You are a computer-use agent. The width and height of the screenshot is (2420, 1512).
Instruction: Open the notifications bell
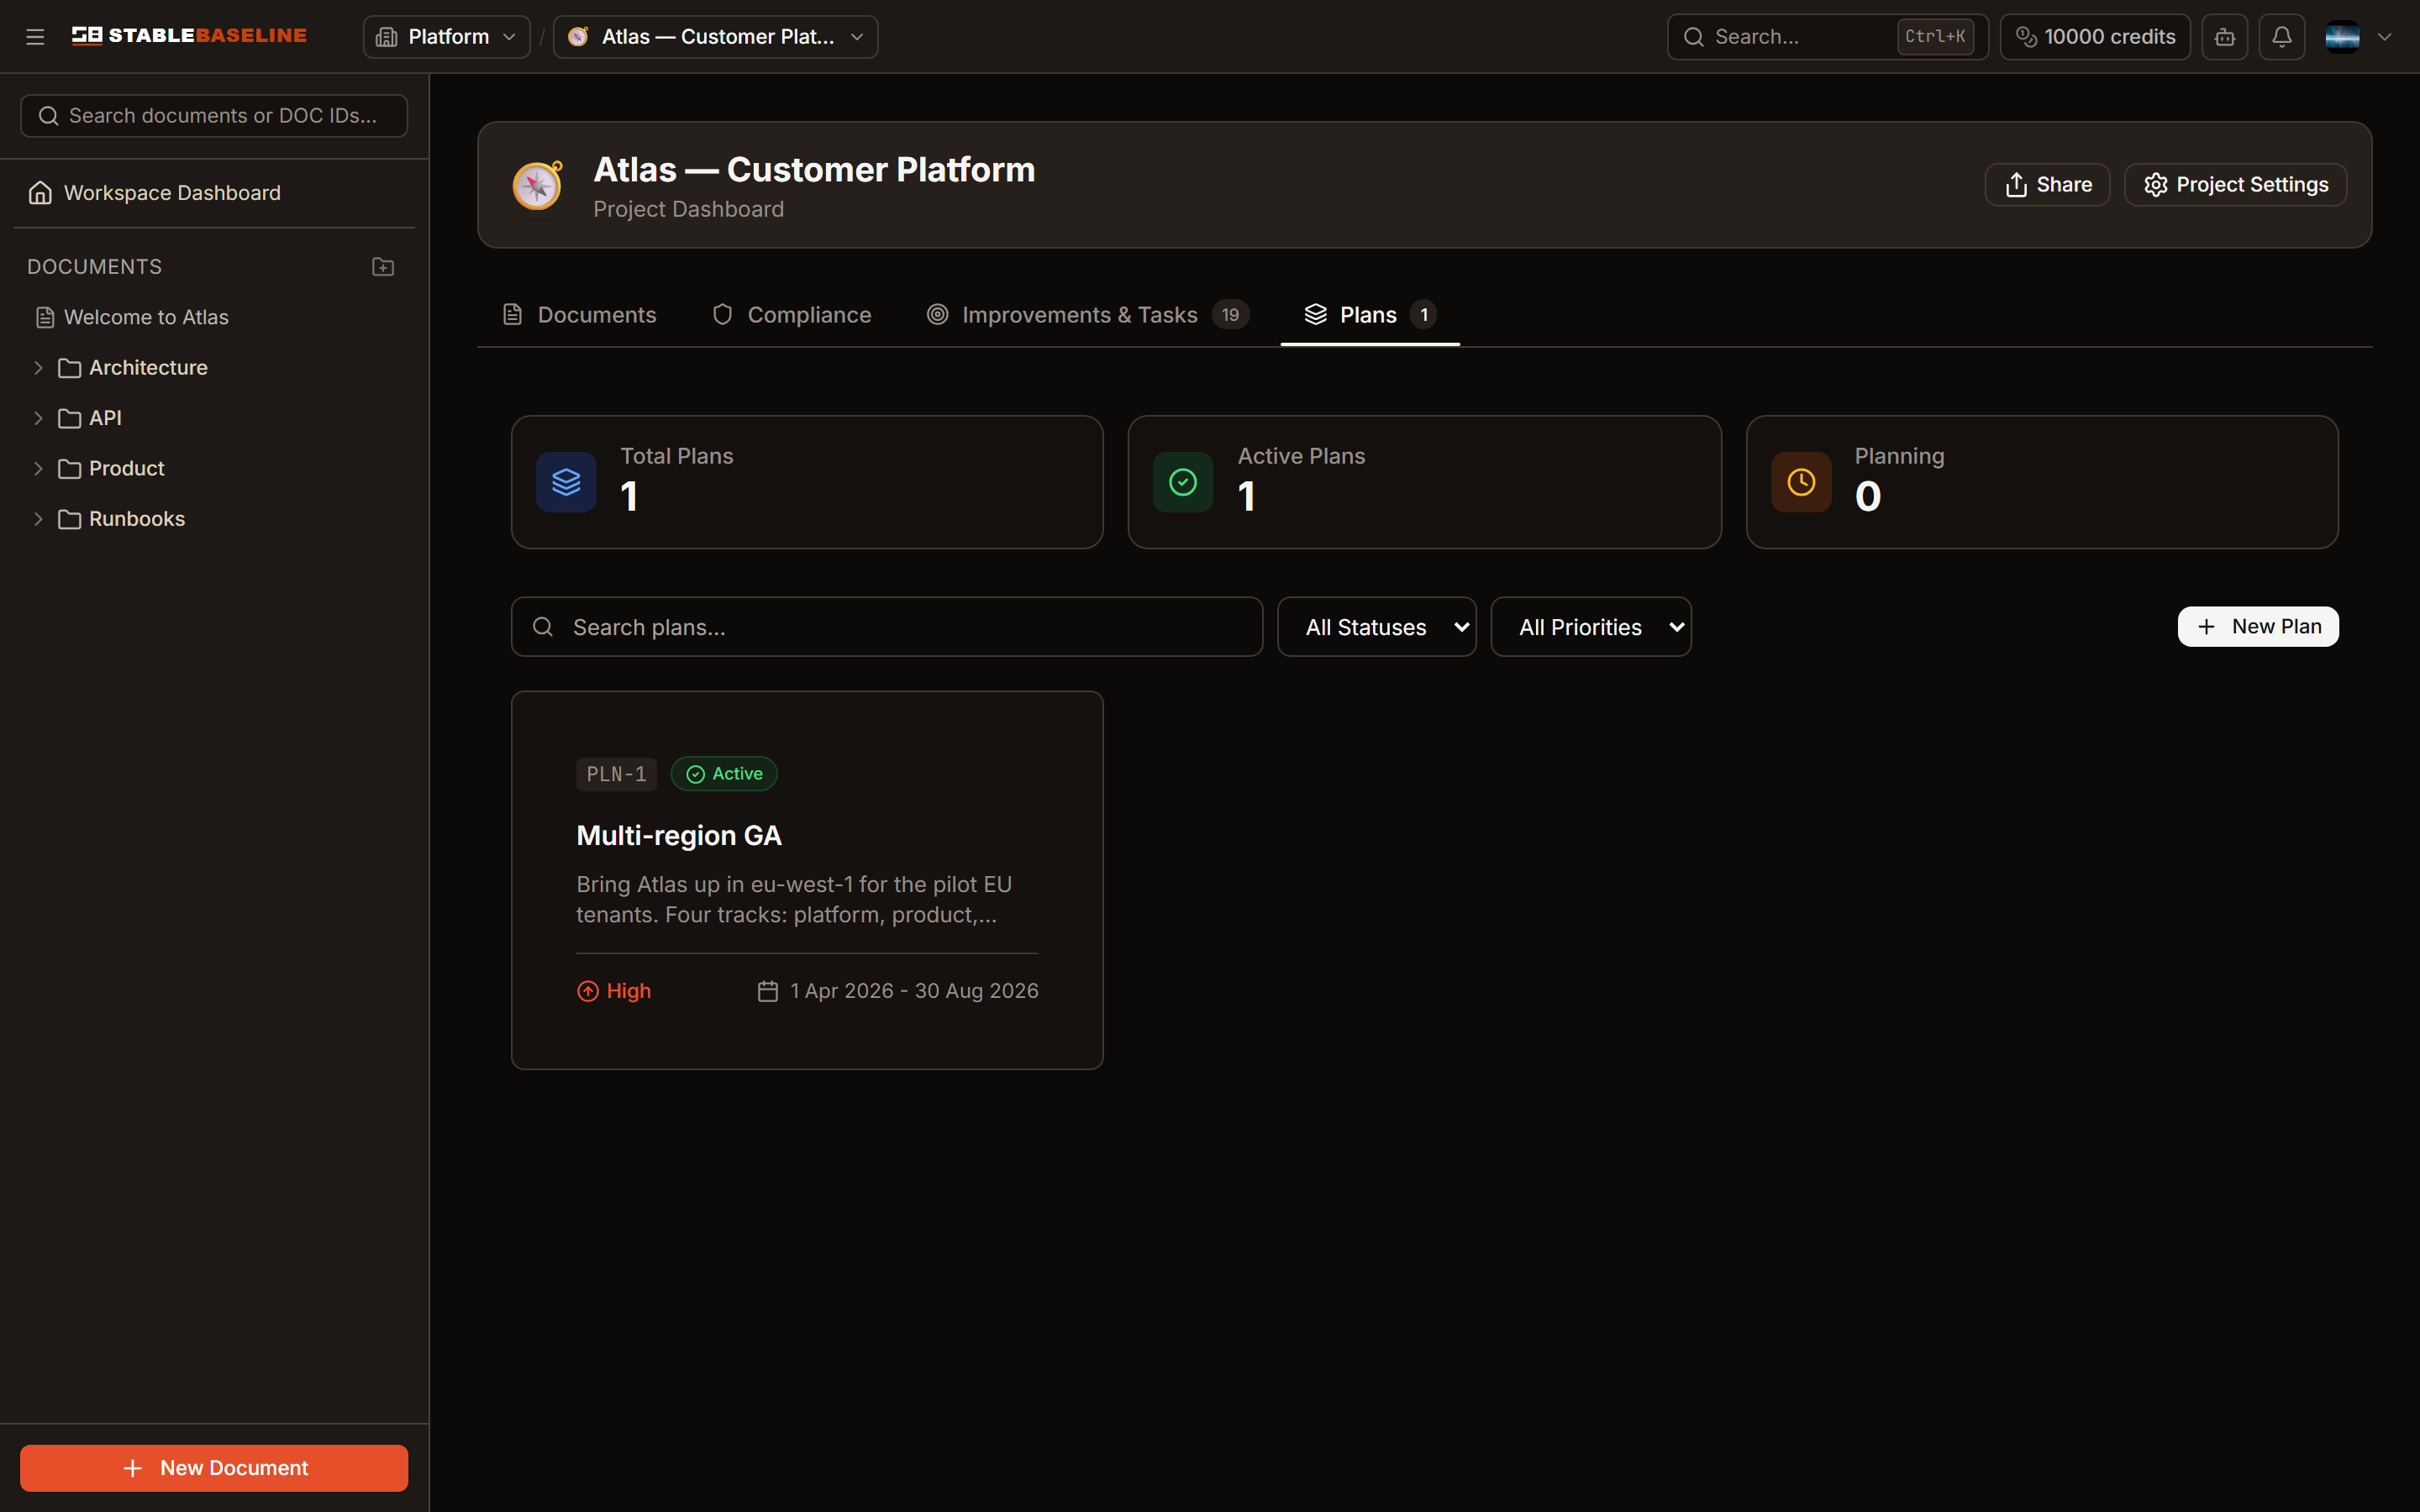click(x=2281, y=37)
